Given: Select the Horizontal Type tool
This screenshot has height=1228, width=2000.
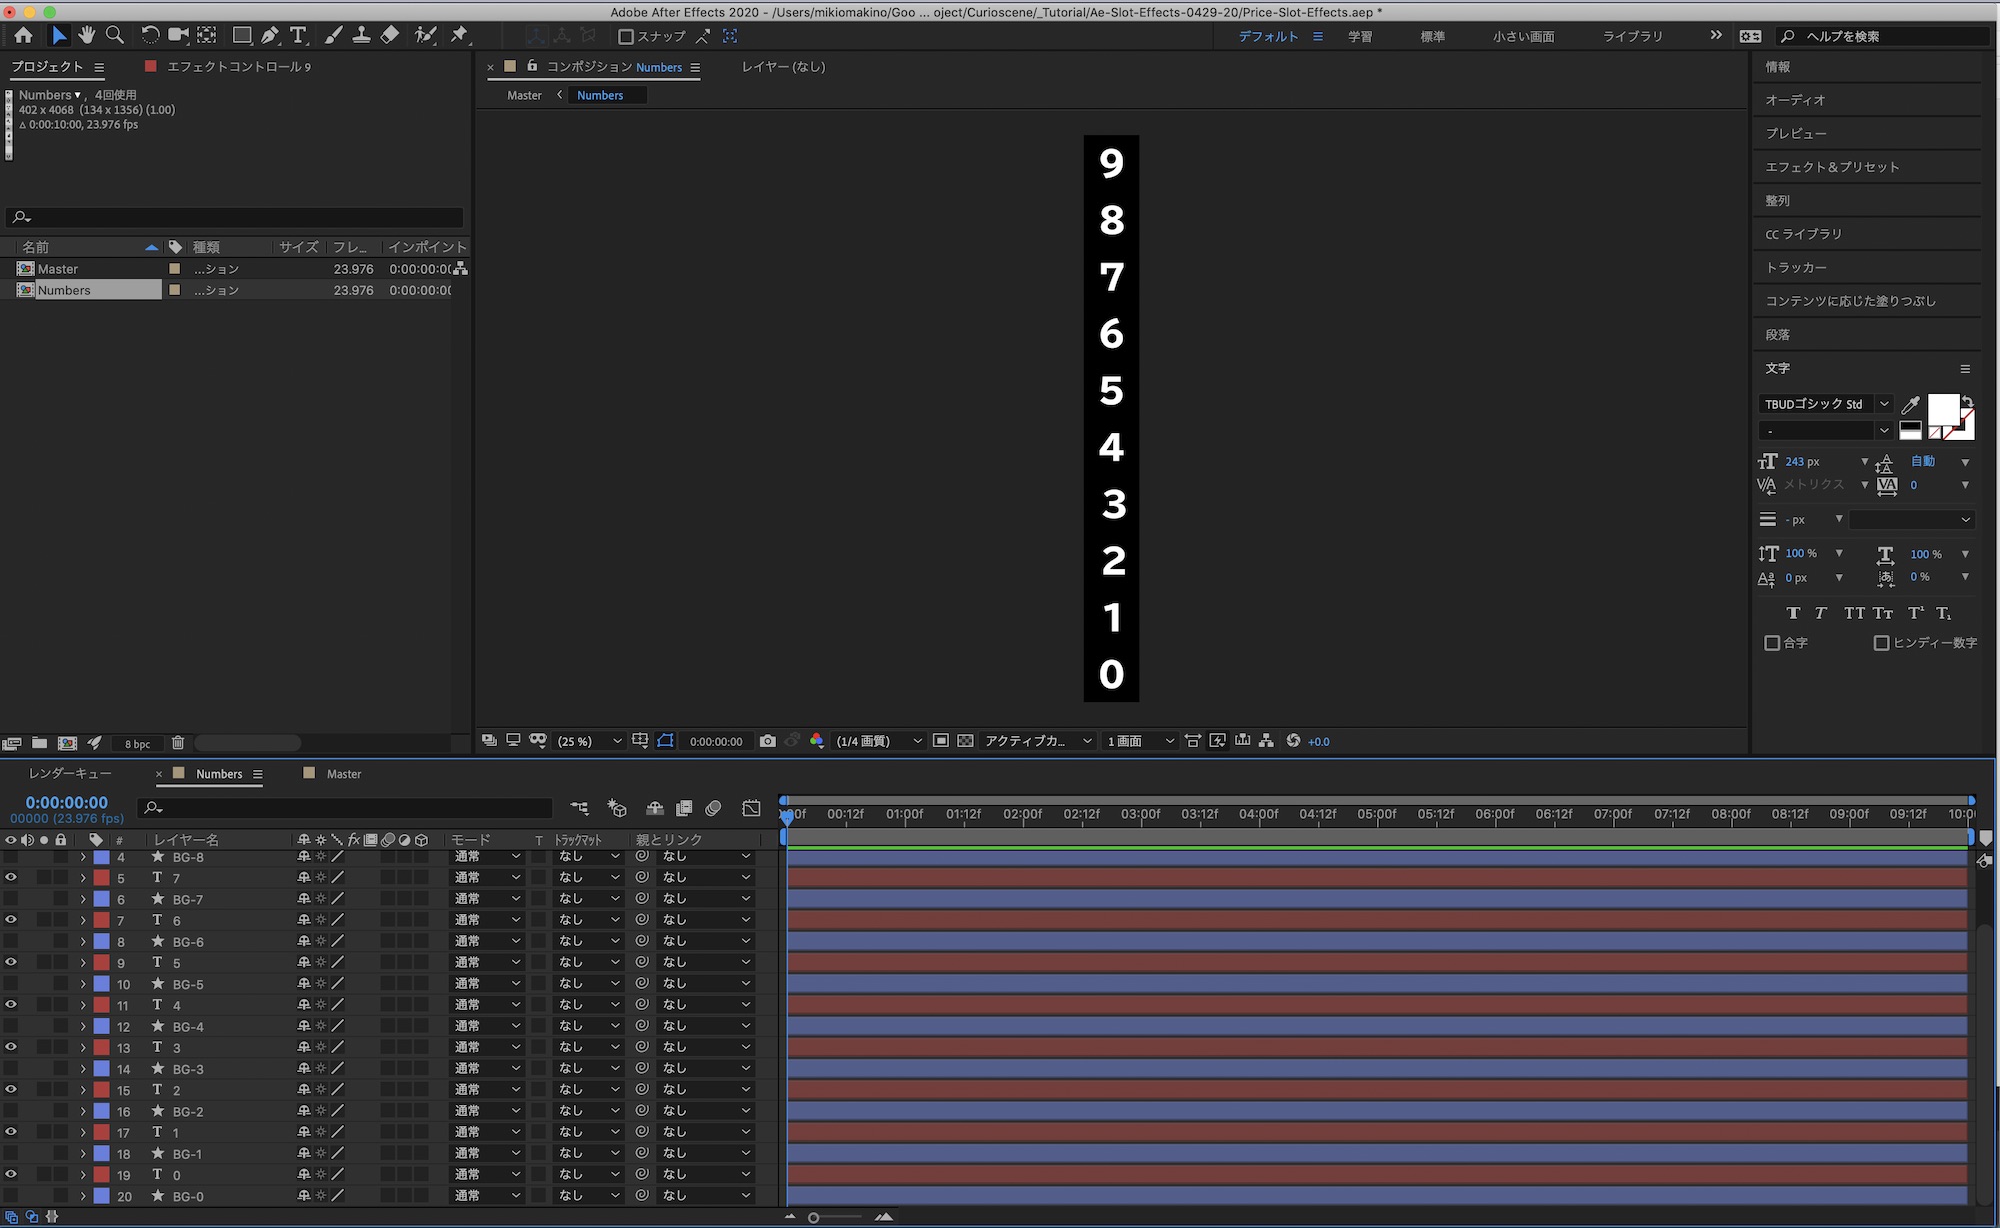Looking at the screenshot, I should click(298, 35).
